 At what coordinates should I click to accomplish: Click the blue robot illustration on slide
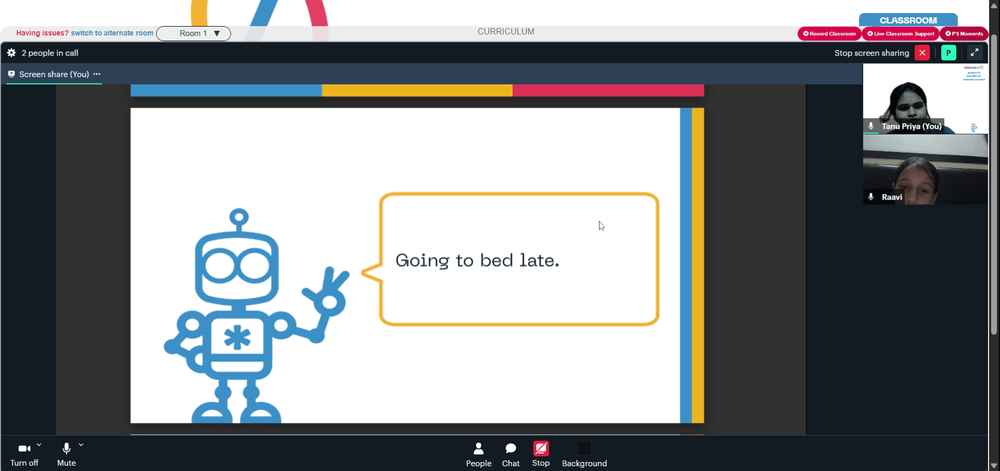coord(255,315)
